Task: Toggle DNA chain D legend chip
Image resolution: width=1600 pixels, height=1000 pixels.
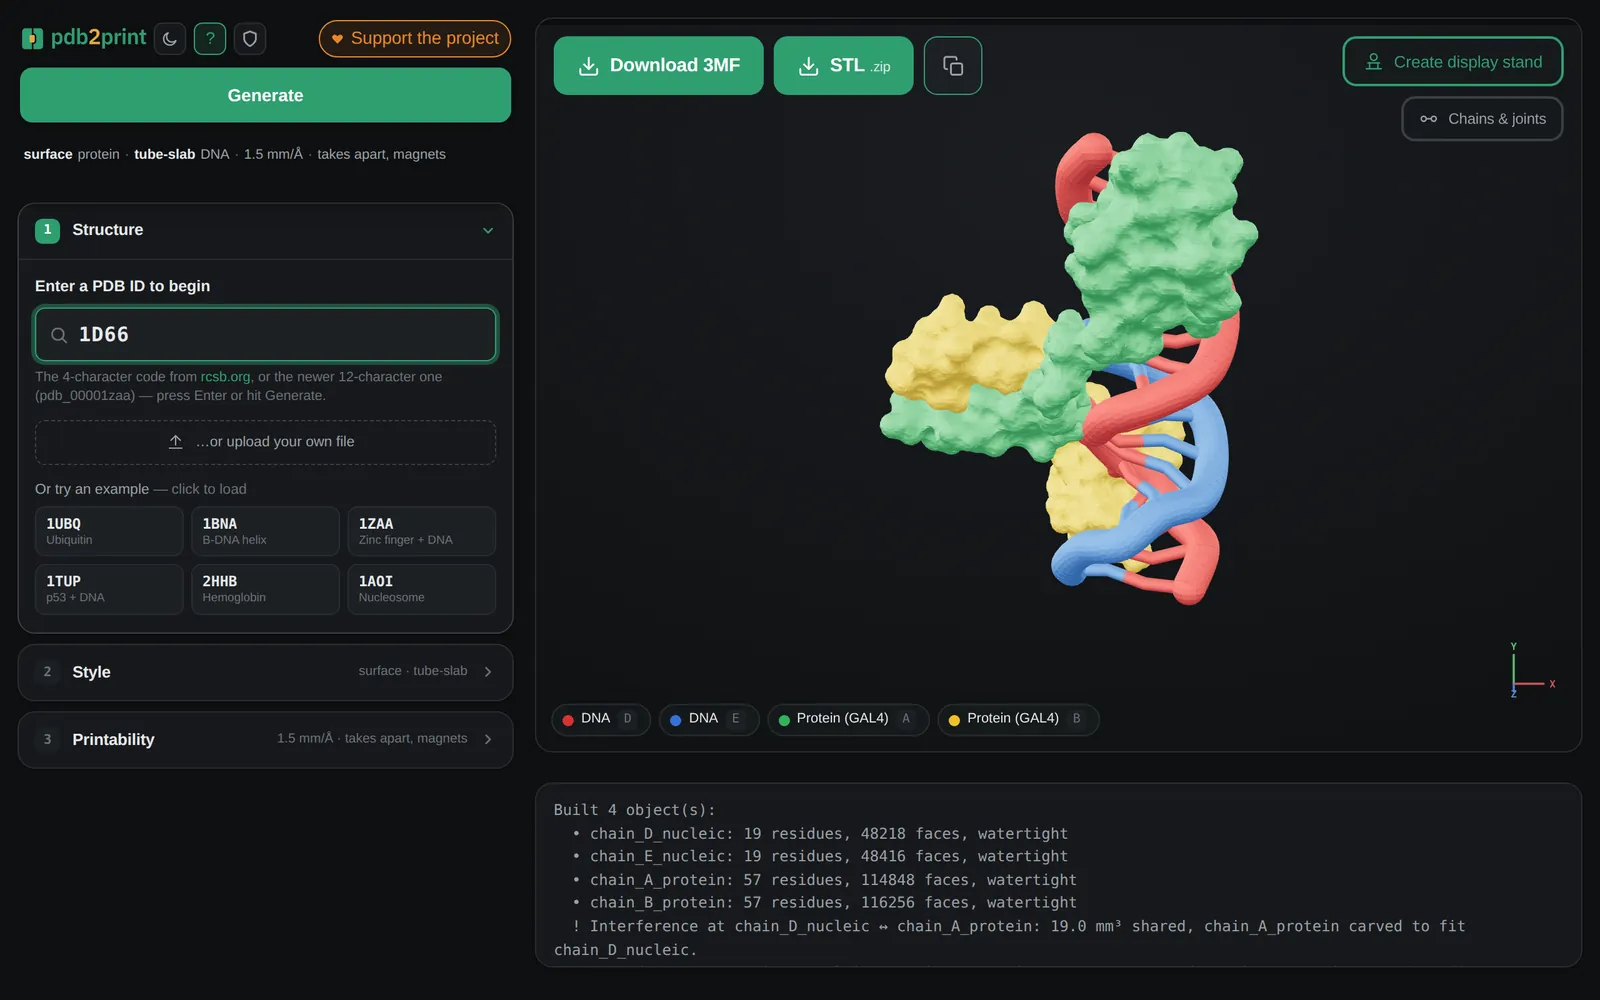Action: (600, 719)
